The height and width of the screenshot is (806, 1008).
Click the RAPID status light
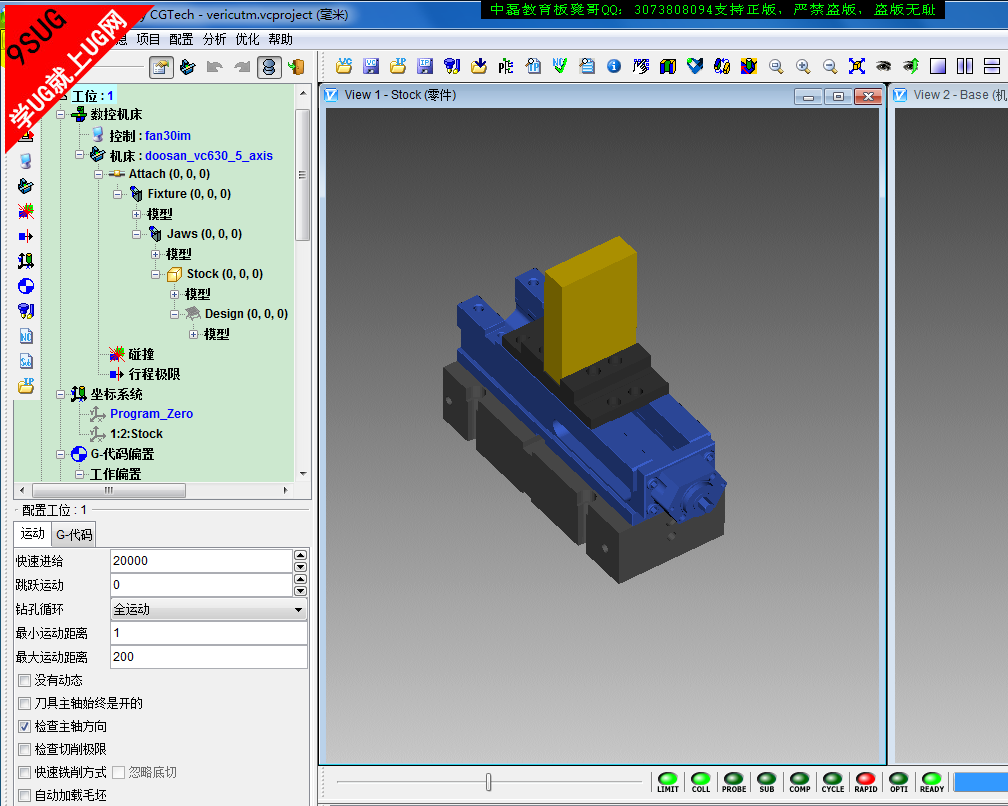tap(865, 782)
